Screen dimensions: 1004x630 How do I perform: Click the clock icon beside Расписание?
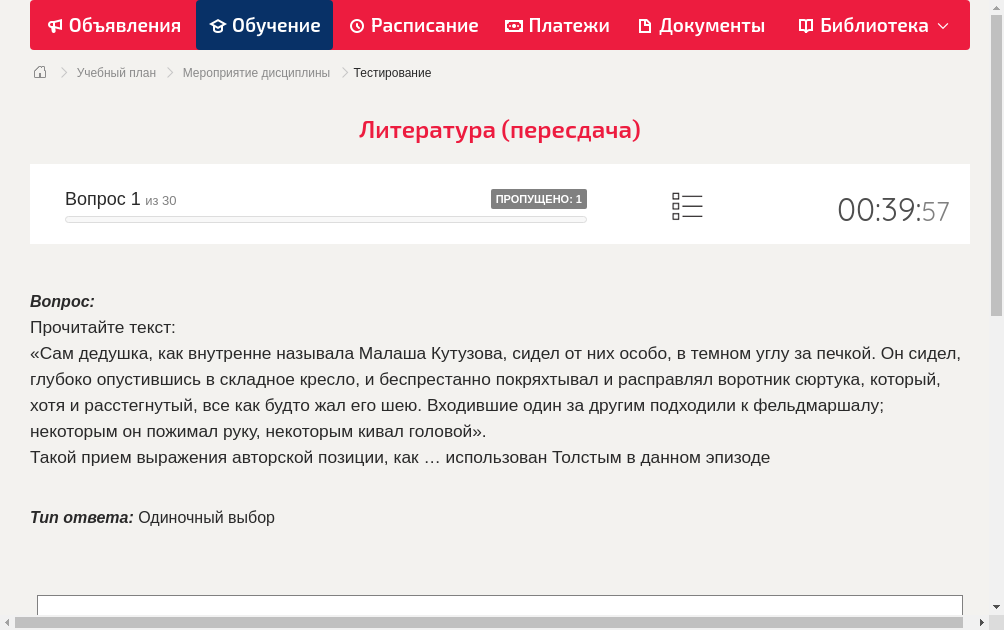tap(356, 25)
